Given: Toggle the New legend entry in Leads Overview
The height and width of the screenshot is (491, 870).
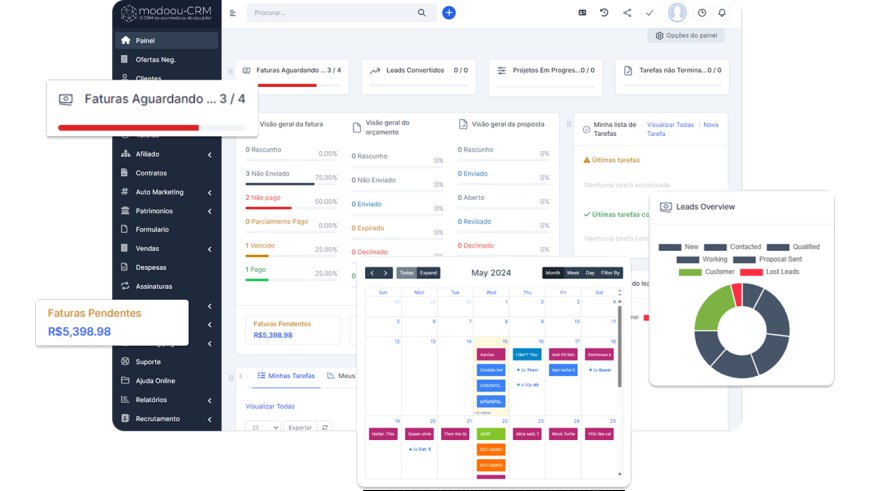Looking at the screenshot, I should pos(679,247).
